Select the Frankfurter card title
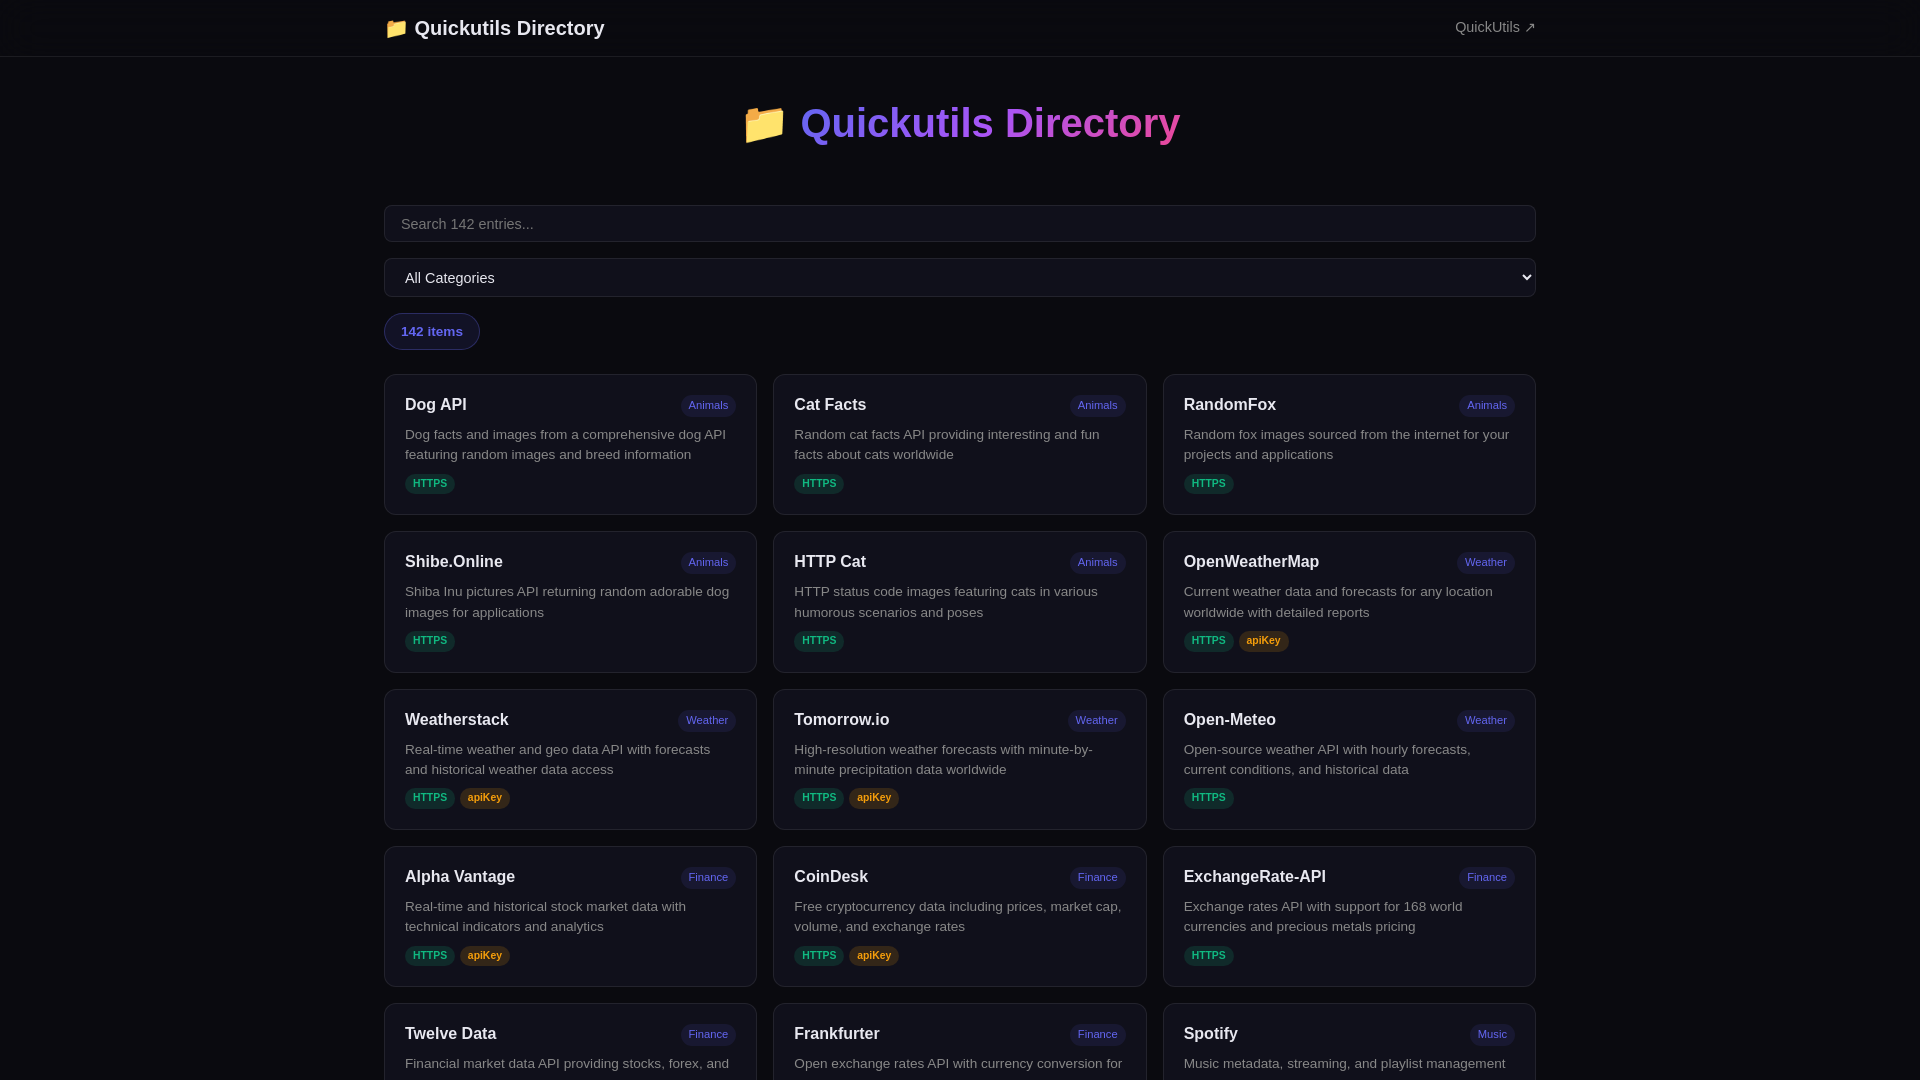The image size is (1920, 1080). [837, 1034]
